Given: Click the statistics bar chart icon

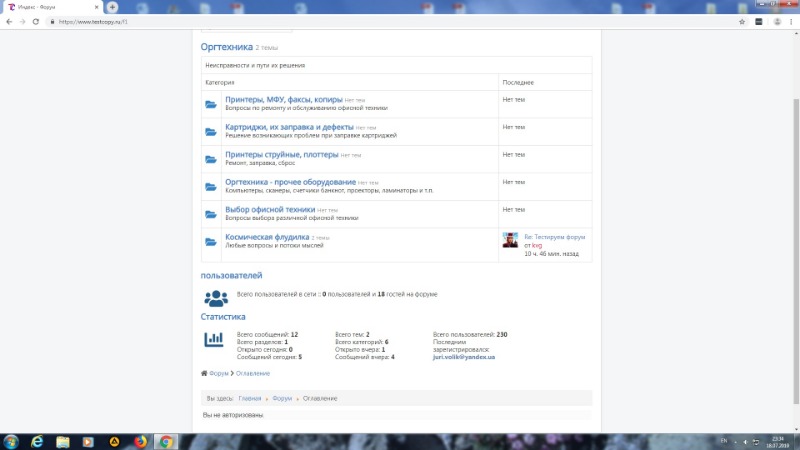Looking at the screenshot, I should [214, 340].
